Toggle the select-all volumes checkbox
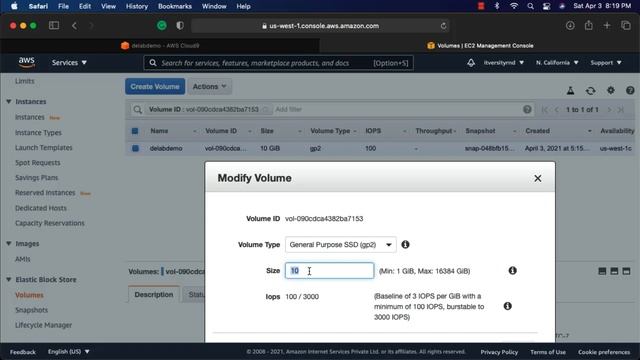This screenshot has height=360, width=640. pyautogui.click(x=135, y=131)
